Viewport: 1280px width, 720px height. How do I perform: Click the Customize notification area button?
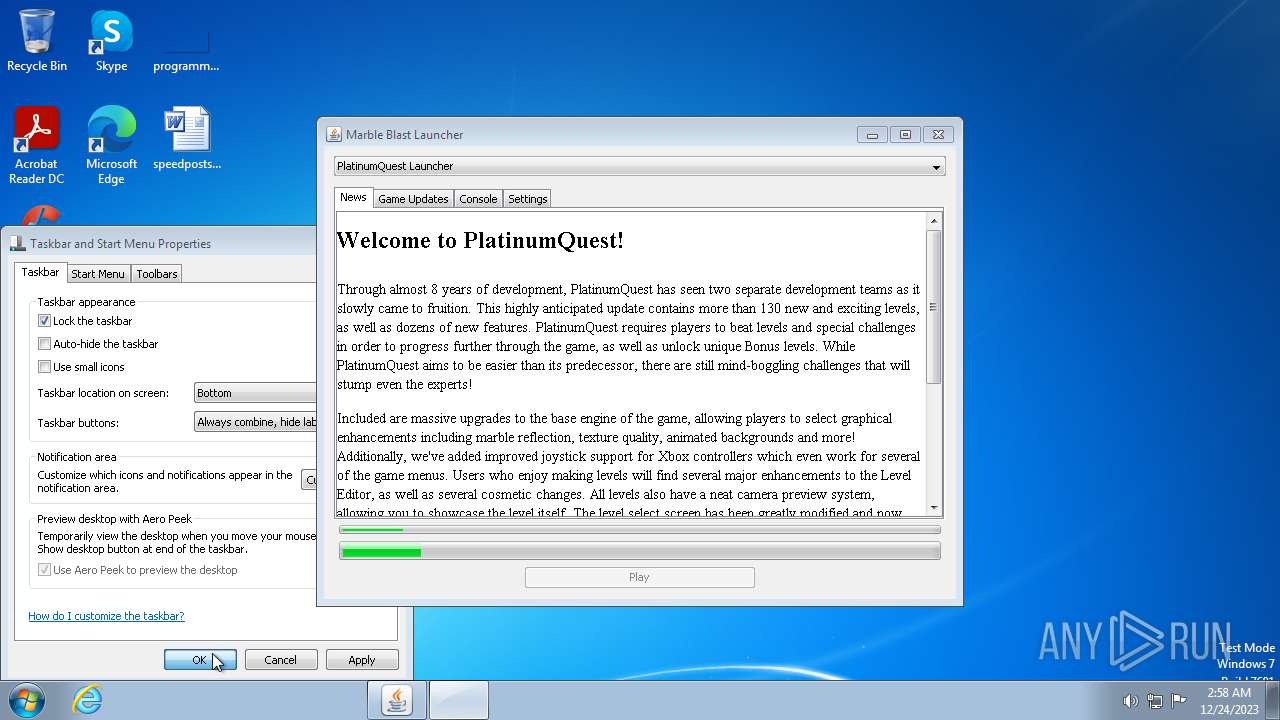309,480
